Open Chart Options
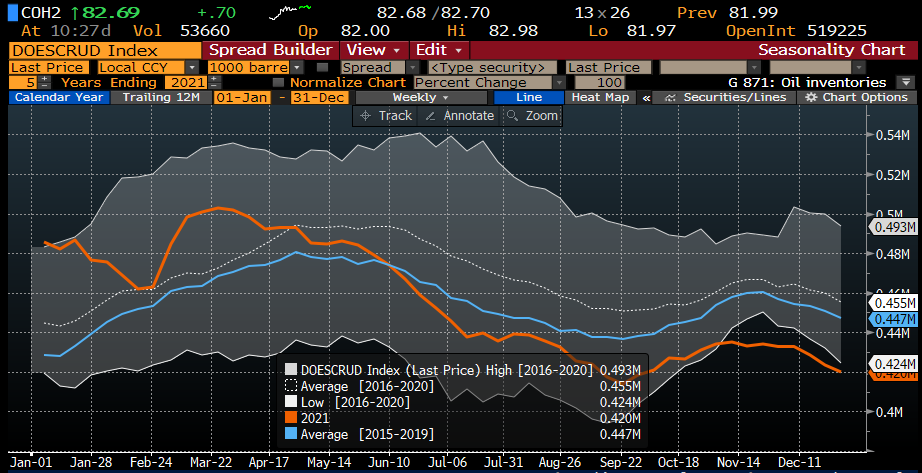 tap(856, 98)
